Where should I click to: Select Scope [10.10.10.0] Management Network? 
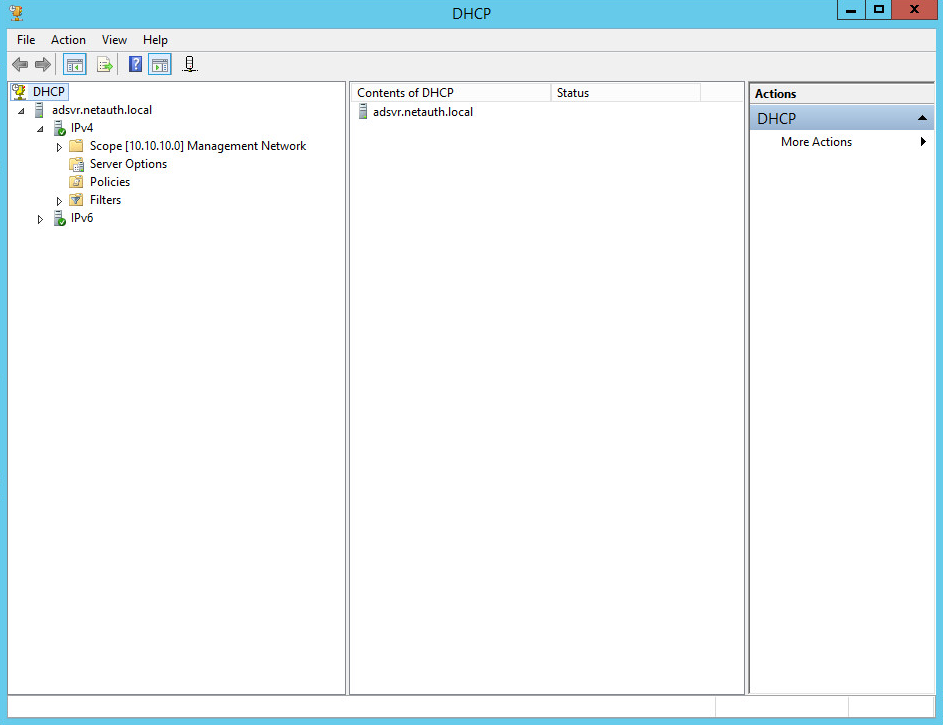pyautogui.click(x=198, y=146)
